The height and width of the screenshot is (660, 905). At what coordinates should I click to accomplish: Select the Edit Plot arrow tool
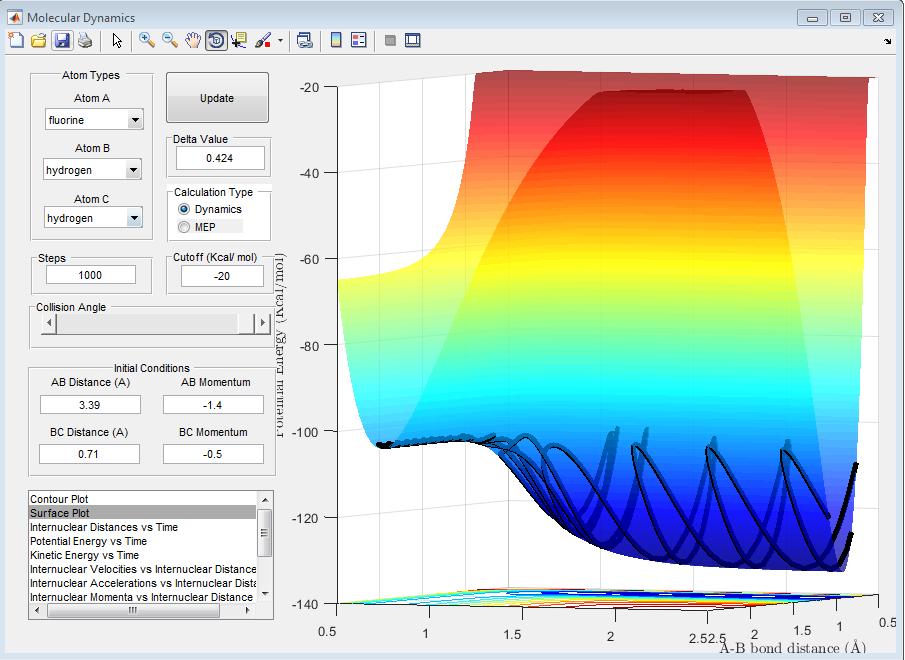click(x=117, y=40)
